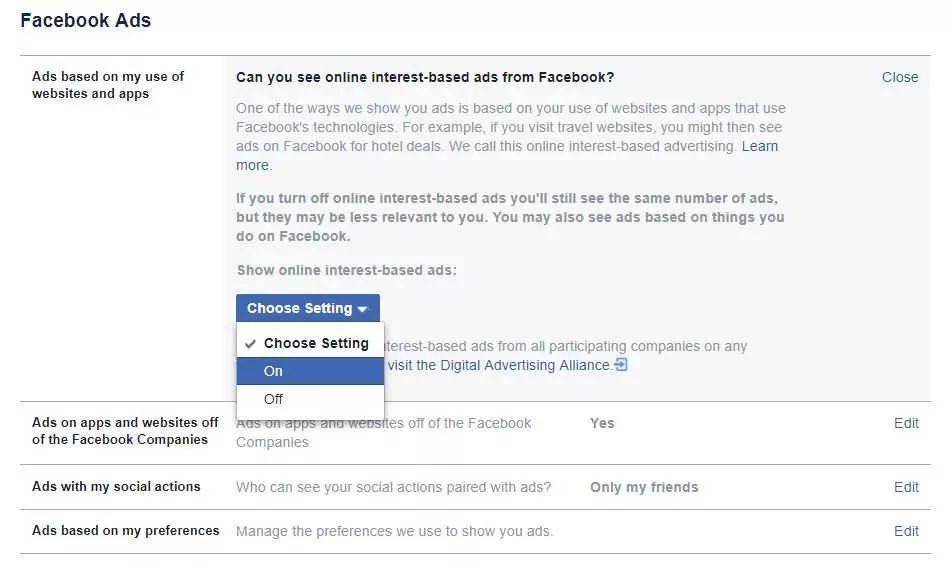952x571 pixels.
Task: Visit the Digital Advertising Alliance link
Action: [499, 365]
